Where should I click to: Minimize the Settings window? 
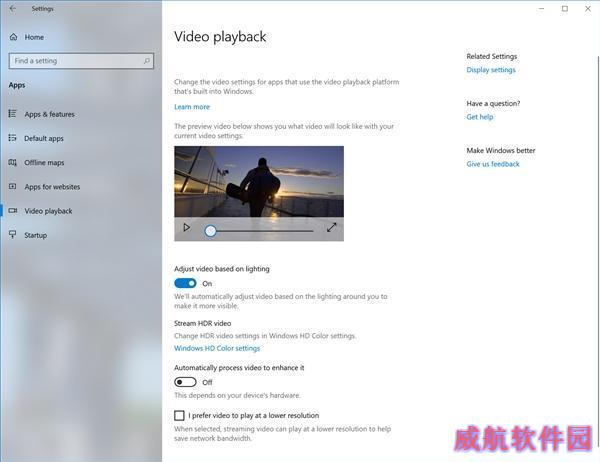pyautogui.click(x=541, y=8)
